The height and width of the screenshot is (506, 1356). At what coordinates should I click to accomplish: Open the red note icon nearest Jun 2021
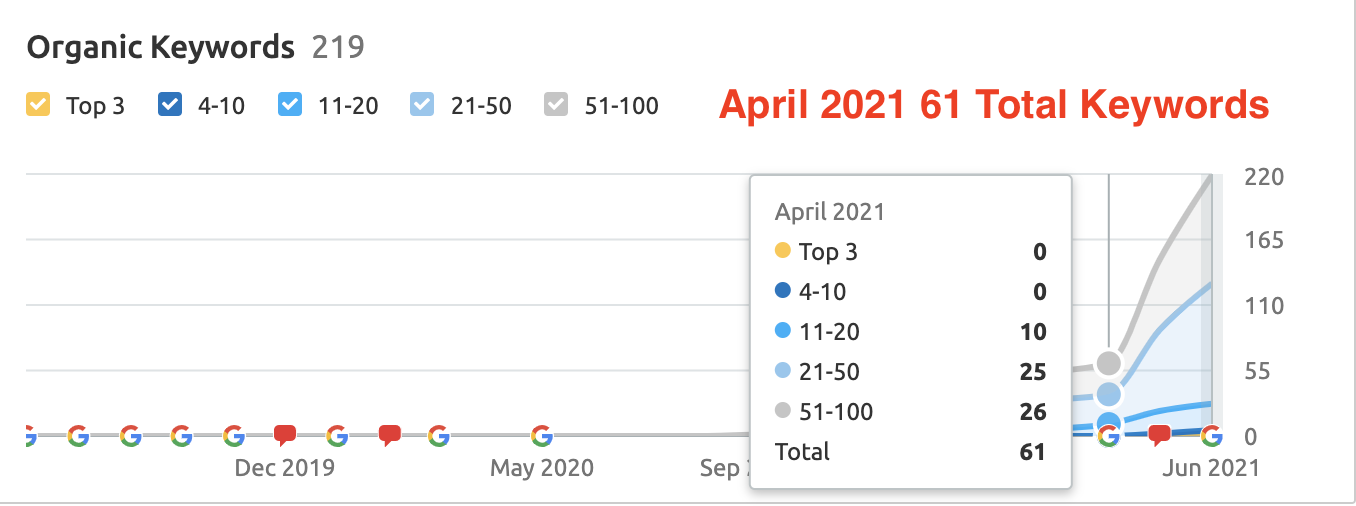click(1159, 435)
